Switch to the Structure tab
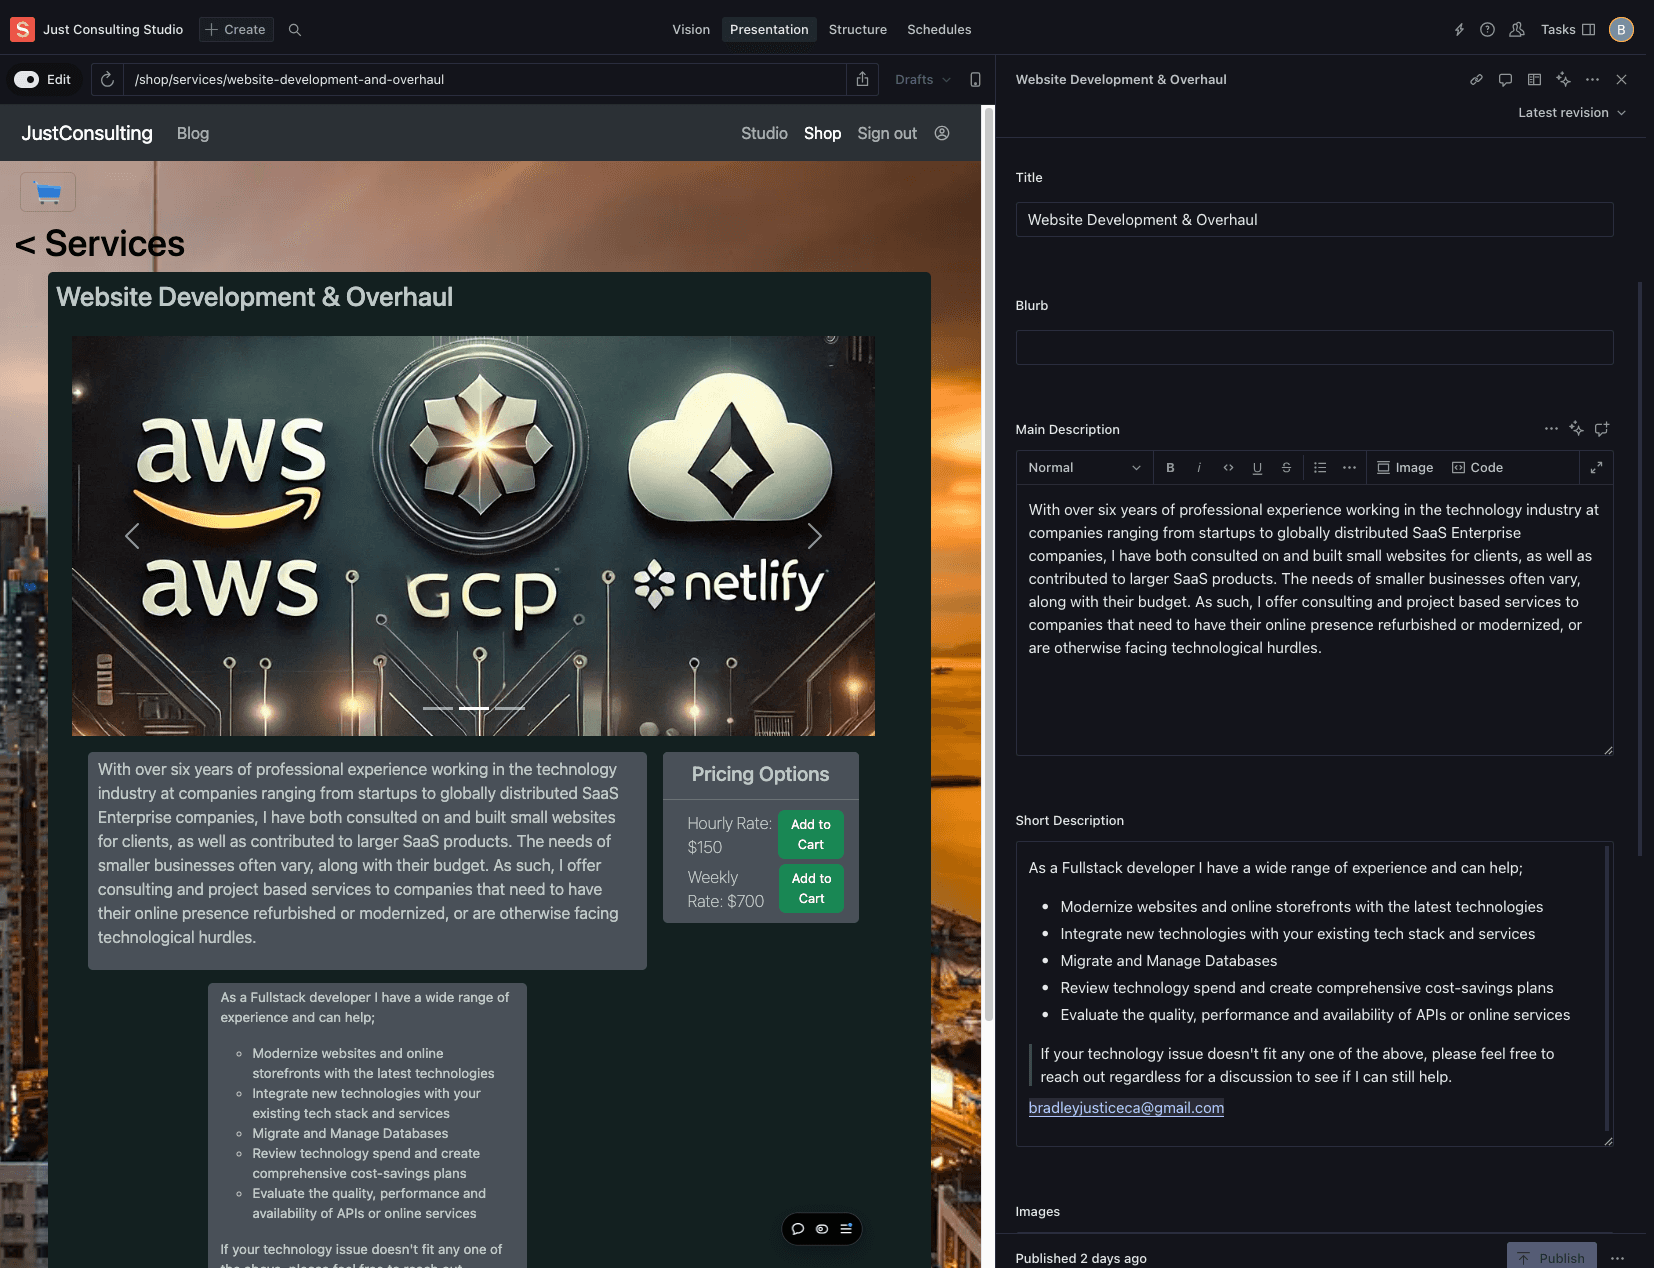Viewport: 1654px width, 1268px height. pos(857,30)
